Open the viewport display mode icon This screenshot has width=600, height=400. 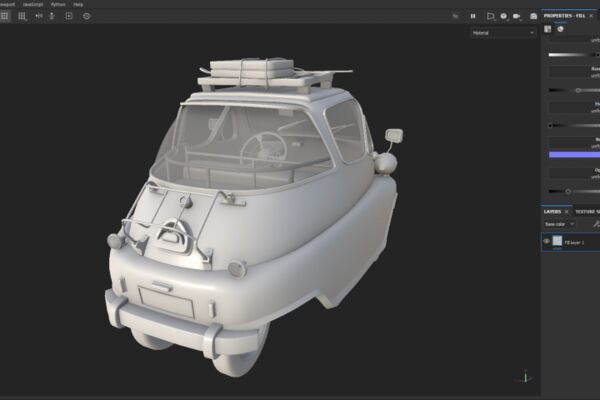click(491, 16)
